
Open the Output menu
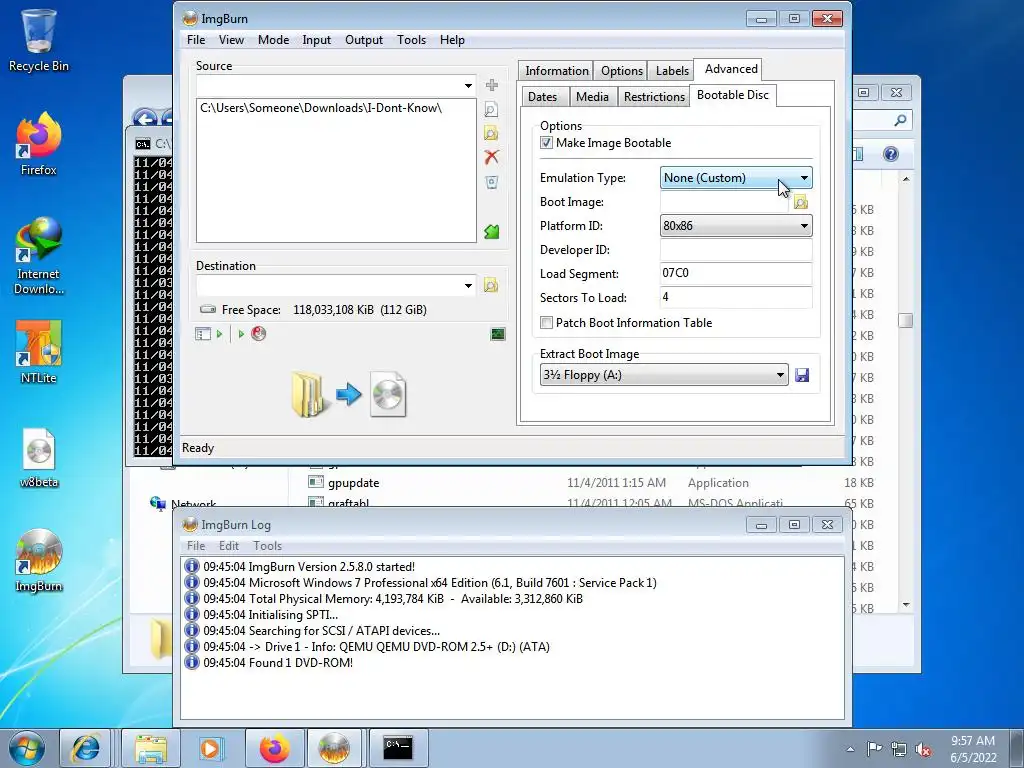(x=364, y=40)
